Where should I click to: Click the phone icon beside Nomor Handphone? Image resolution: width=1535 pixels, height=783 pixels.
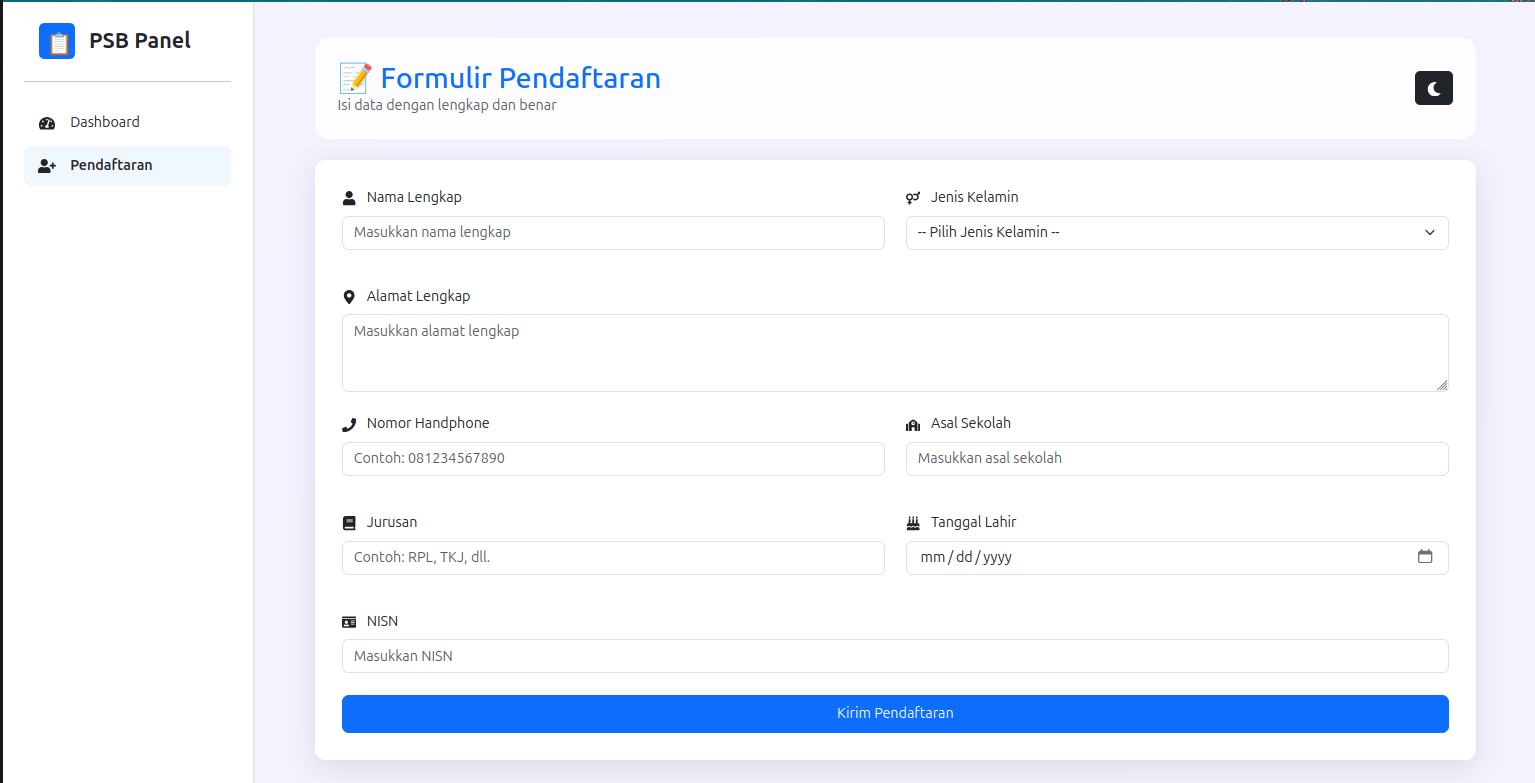click(349, 424)
